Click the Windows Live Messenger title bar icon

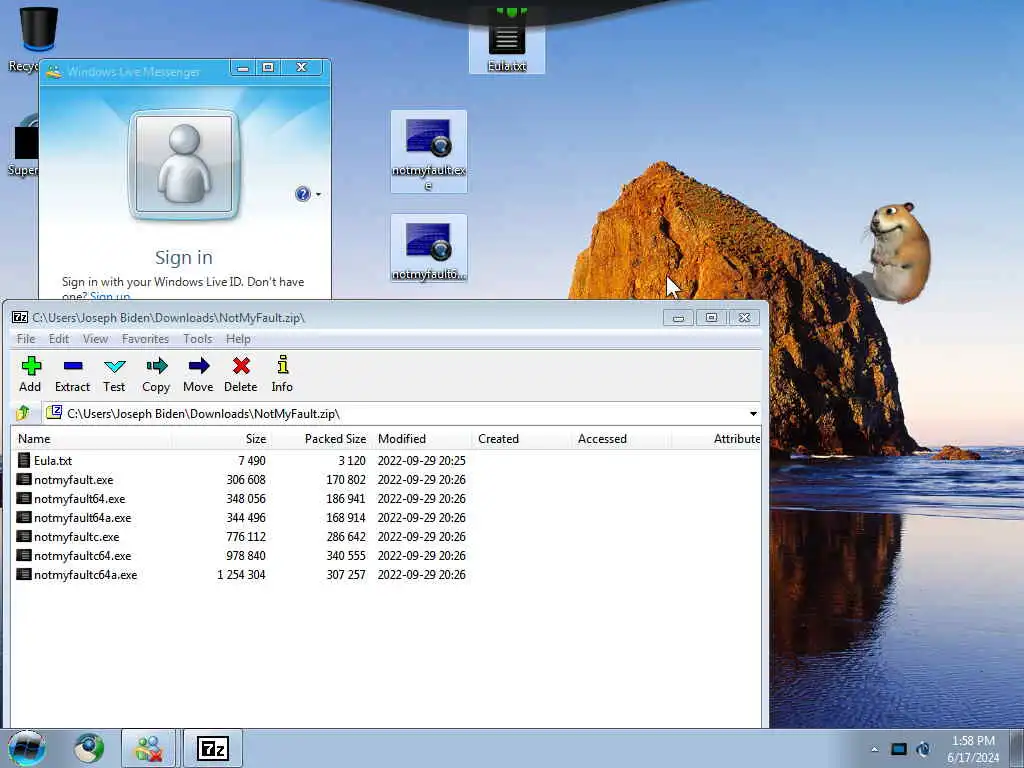pyautogui.click(x=54, y=71)
